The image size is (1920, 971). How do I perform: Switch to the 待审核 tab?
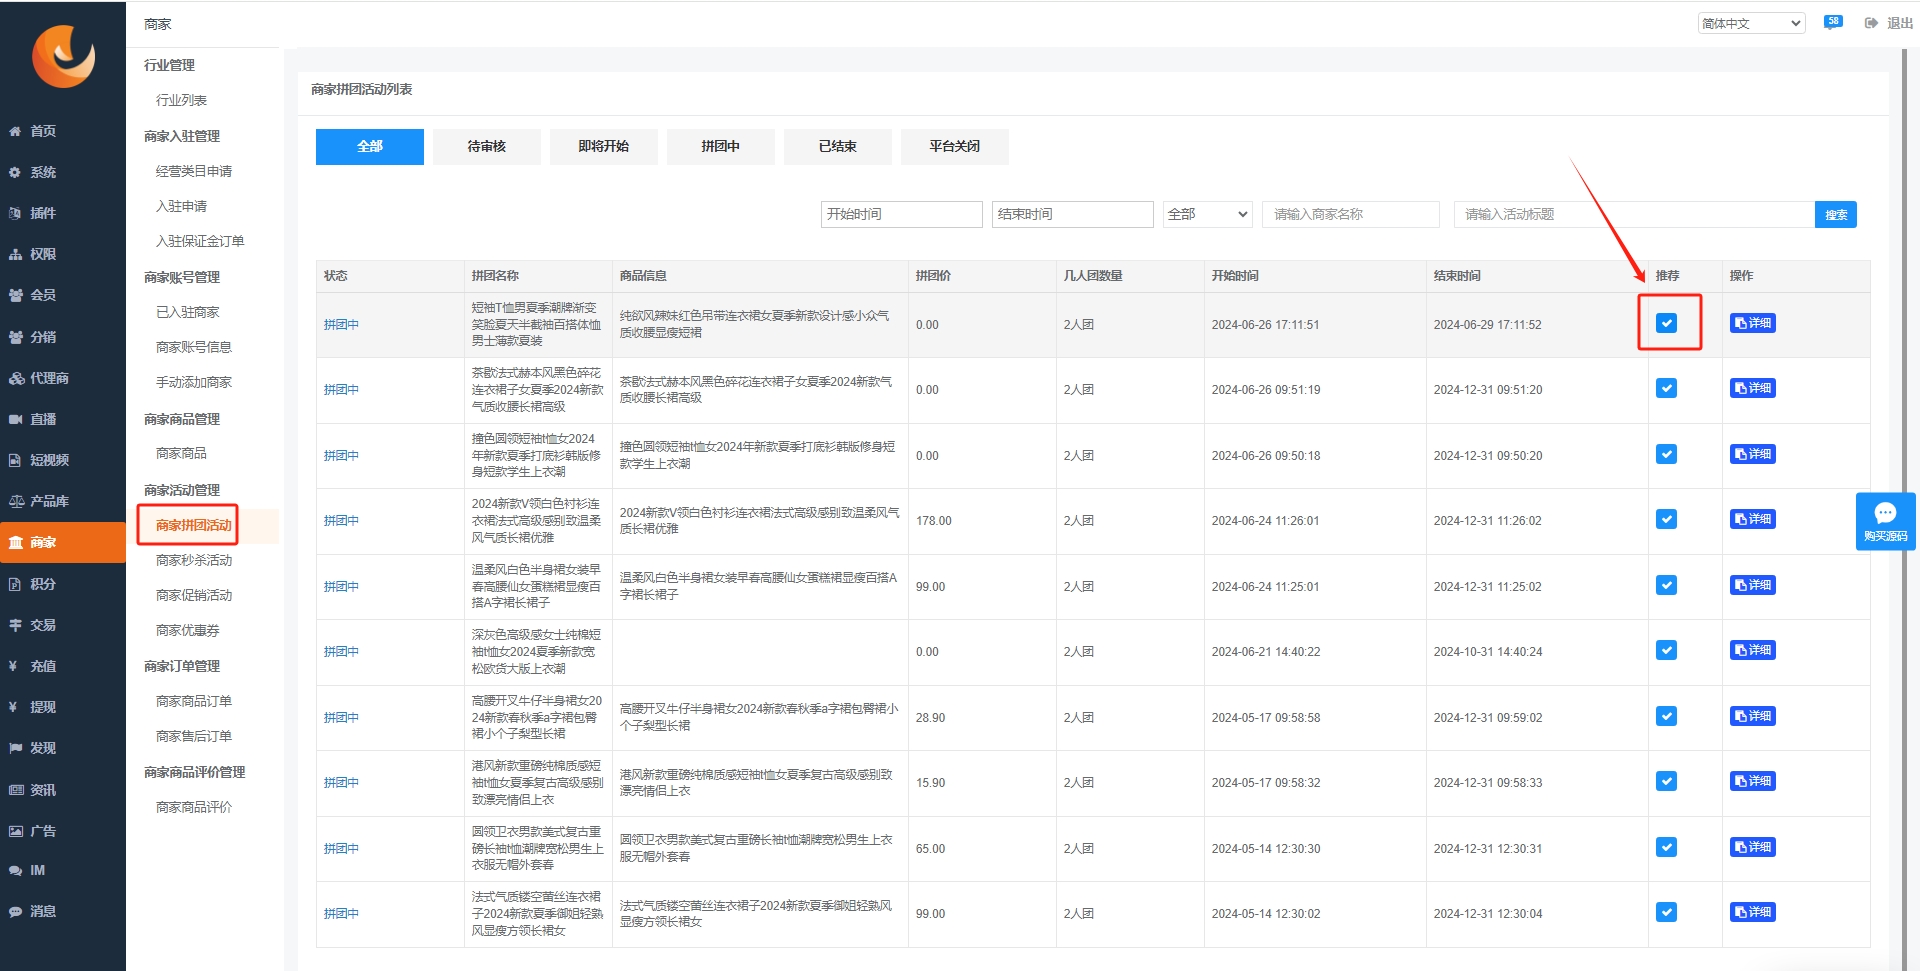tap(487, 146)
